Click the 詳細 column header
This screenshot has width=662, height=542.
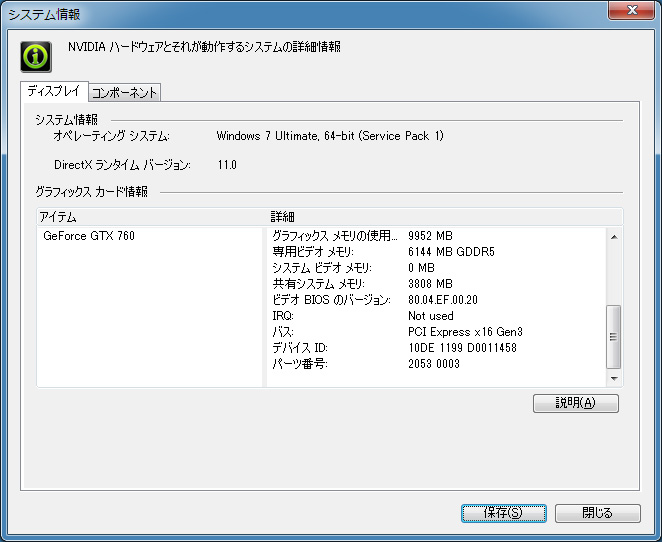click(x=445, y=217)
